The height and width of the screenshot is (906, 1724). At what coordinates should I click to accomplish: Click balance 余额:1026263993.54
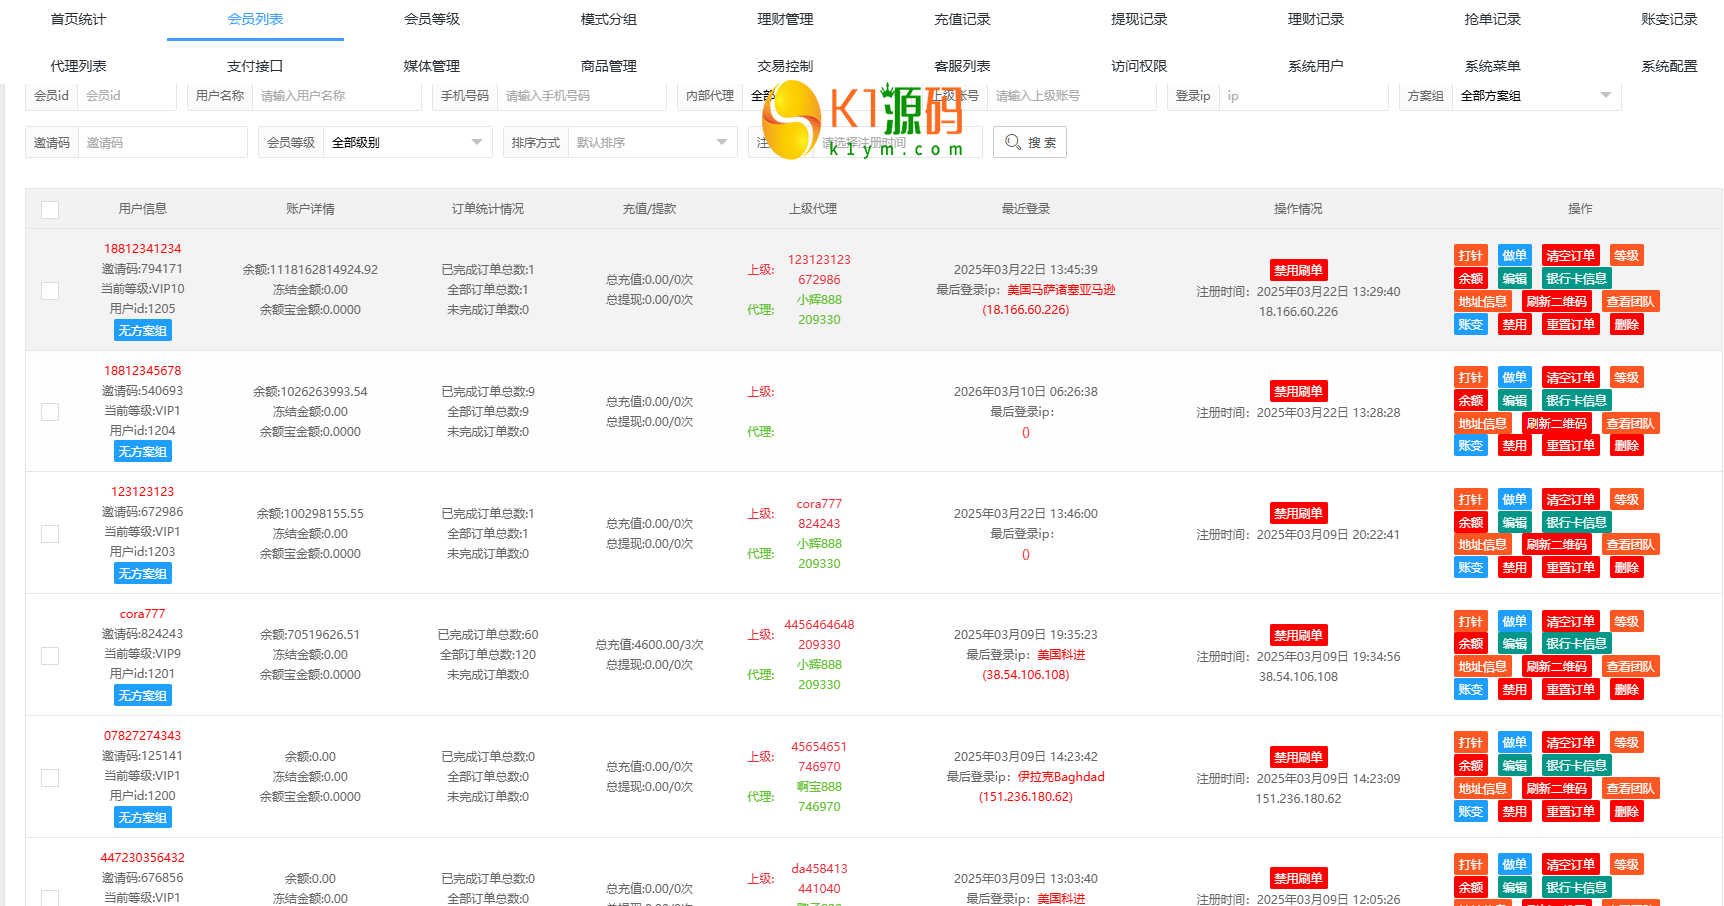coord(310,392)
